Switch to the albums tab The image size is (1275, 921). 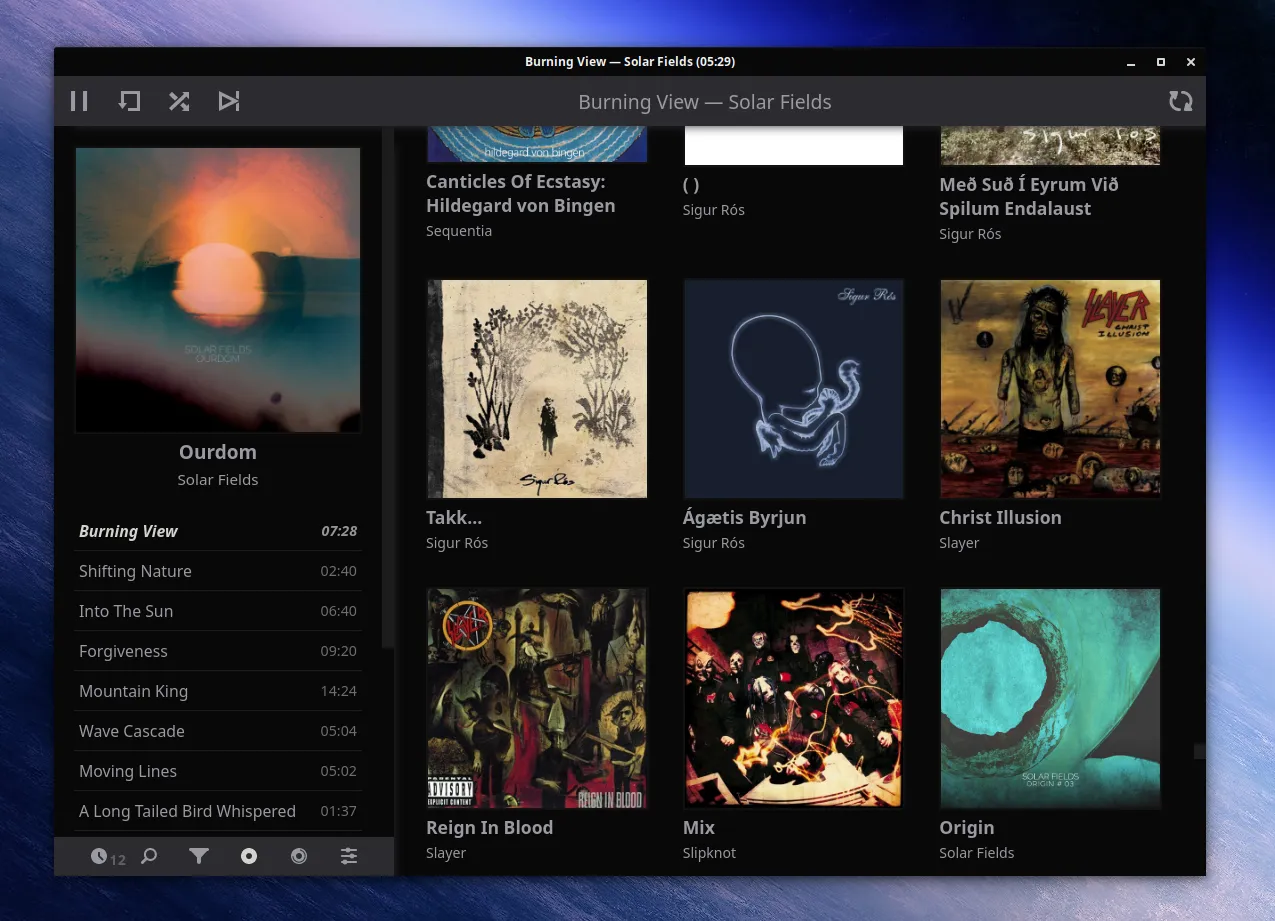point(248,856)
